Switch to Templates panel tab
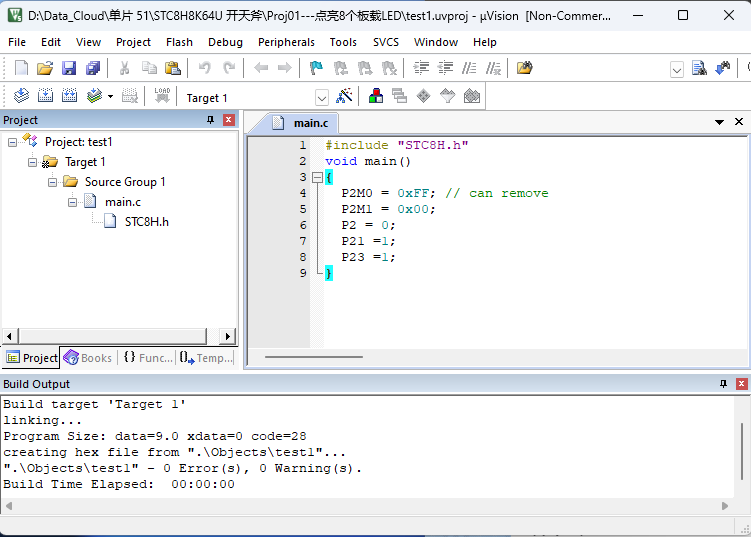751x537 pixels. [206, 358]
